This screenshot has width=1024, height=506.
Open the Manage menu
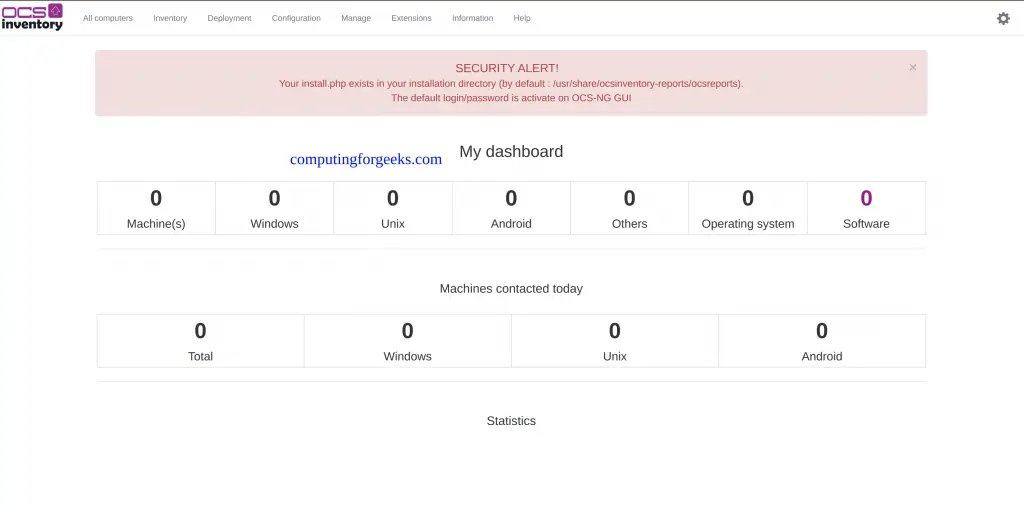tap(356, 18)
